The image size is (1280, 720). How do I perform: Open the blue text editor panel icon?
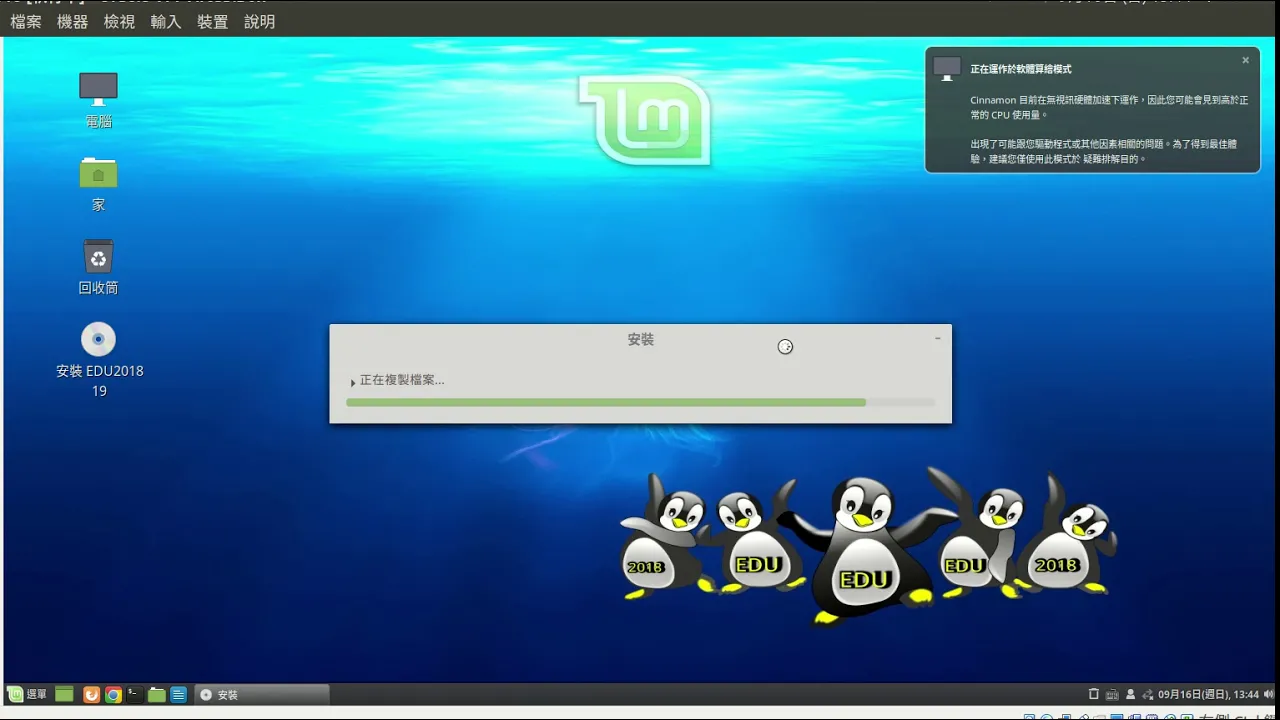pos(178,694)
